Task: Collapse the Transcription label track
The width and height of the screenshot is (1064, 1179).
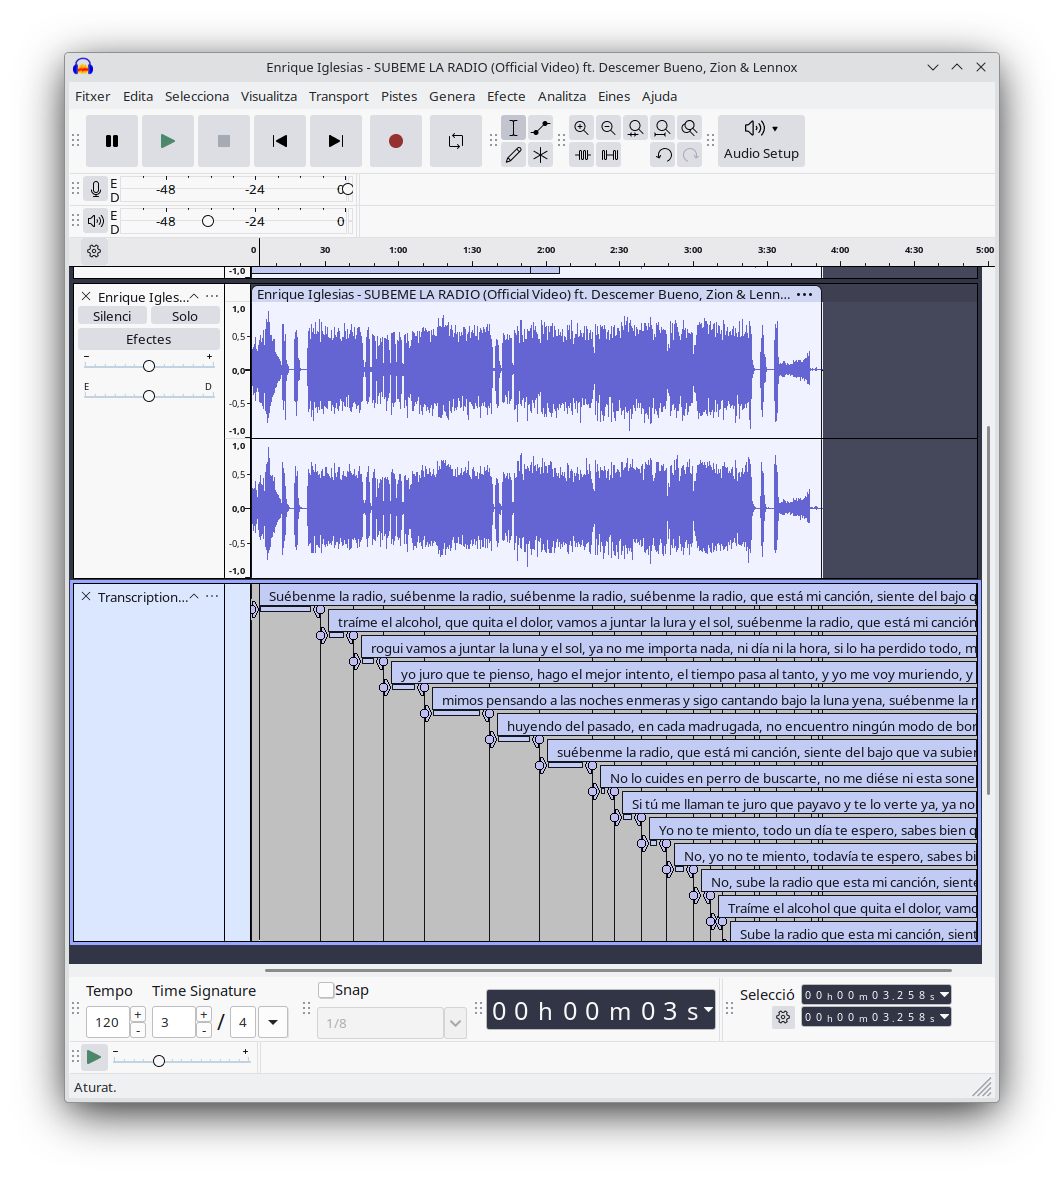Action: pos(194,597)
